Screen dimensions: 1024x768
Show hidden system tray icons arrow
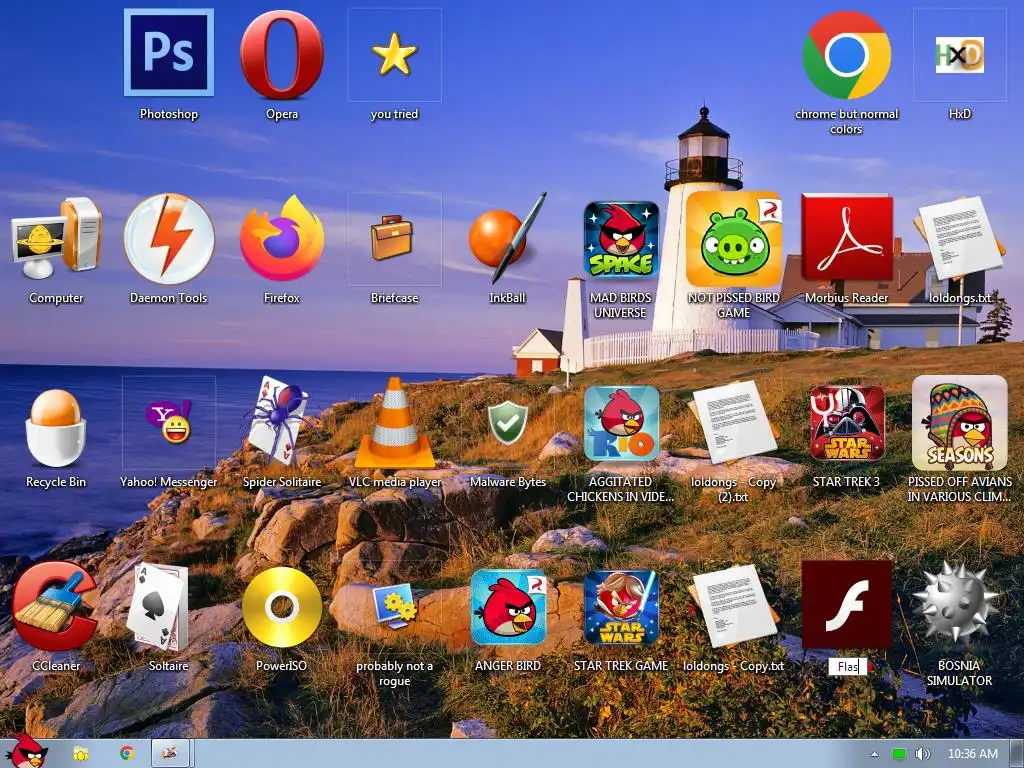(x=874, y=754)
